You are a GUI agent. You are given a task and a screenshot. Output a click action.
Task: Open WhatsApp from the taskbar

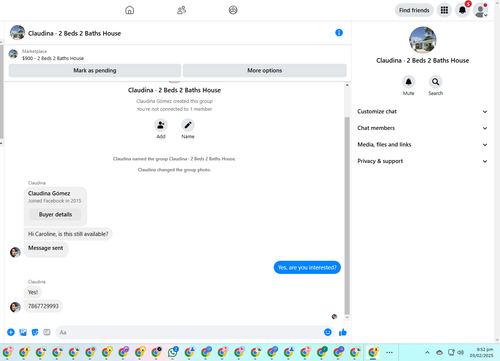click(x=173, y=352)
